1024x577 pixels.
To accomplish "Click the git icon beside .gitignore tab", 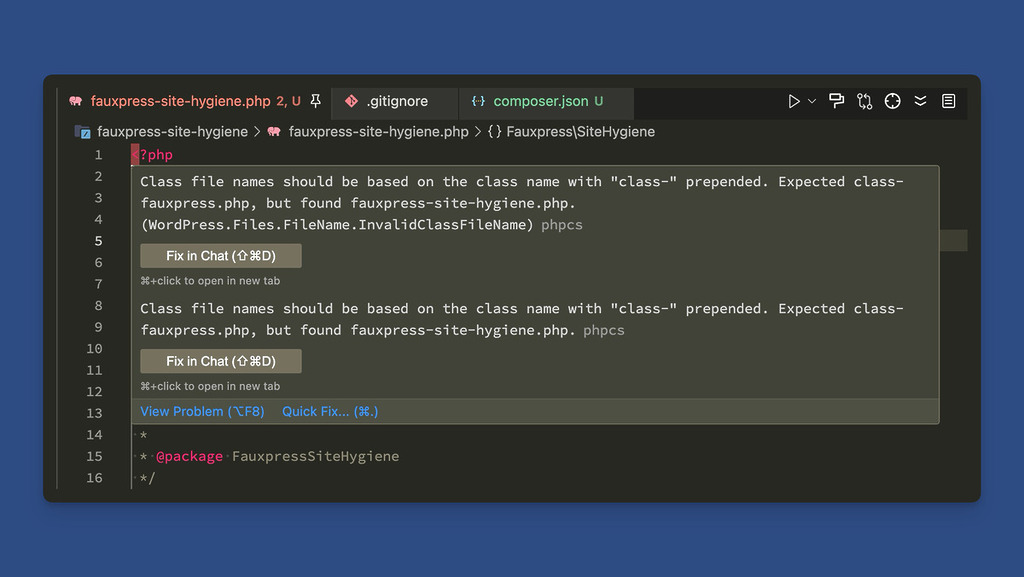I will (x=351, y=101).
